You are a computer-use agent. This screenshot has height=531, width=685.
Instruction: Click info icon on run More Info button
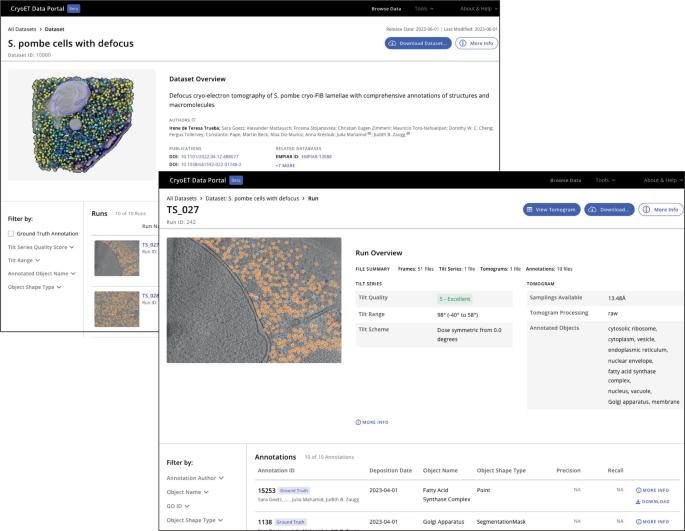tap(646, 210)
